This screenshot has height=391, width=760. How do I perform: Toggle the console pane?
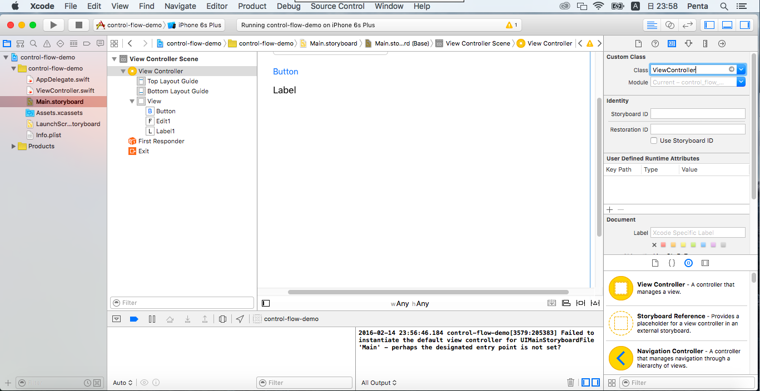(x=595, y=382)
